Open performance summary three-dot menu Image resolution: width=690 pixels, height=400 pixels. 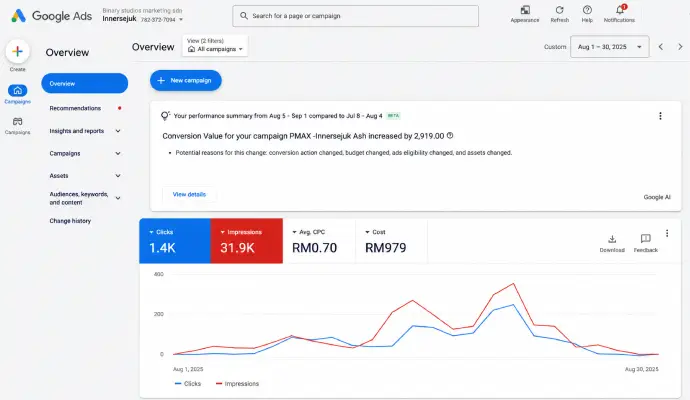point(660,116)
